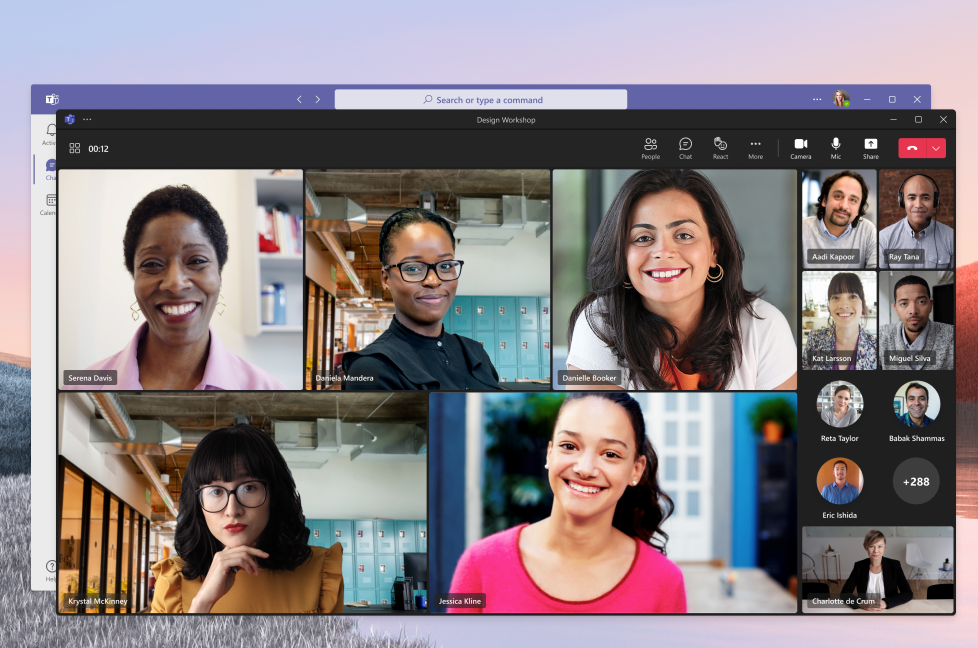Open settings ellipsis in main Teams window
Screen dimensions: 978x648
[817, 99]
